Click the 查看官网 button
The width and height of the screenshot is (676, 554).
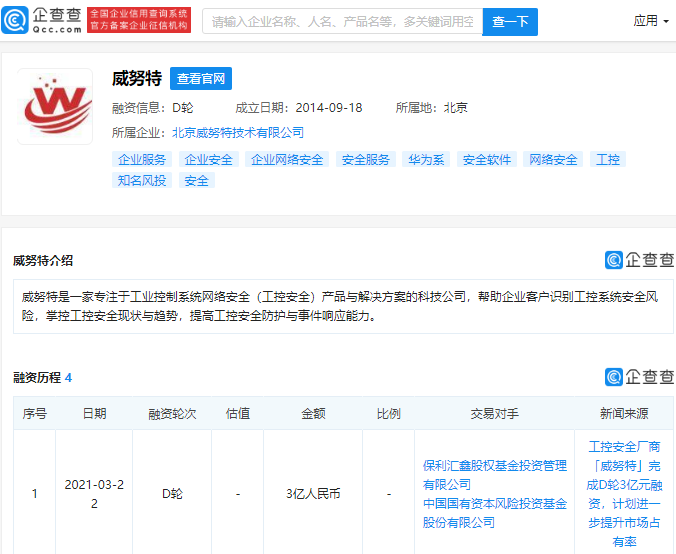pyautogui.click(x=201, y=78)
